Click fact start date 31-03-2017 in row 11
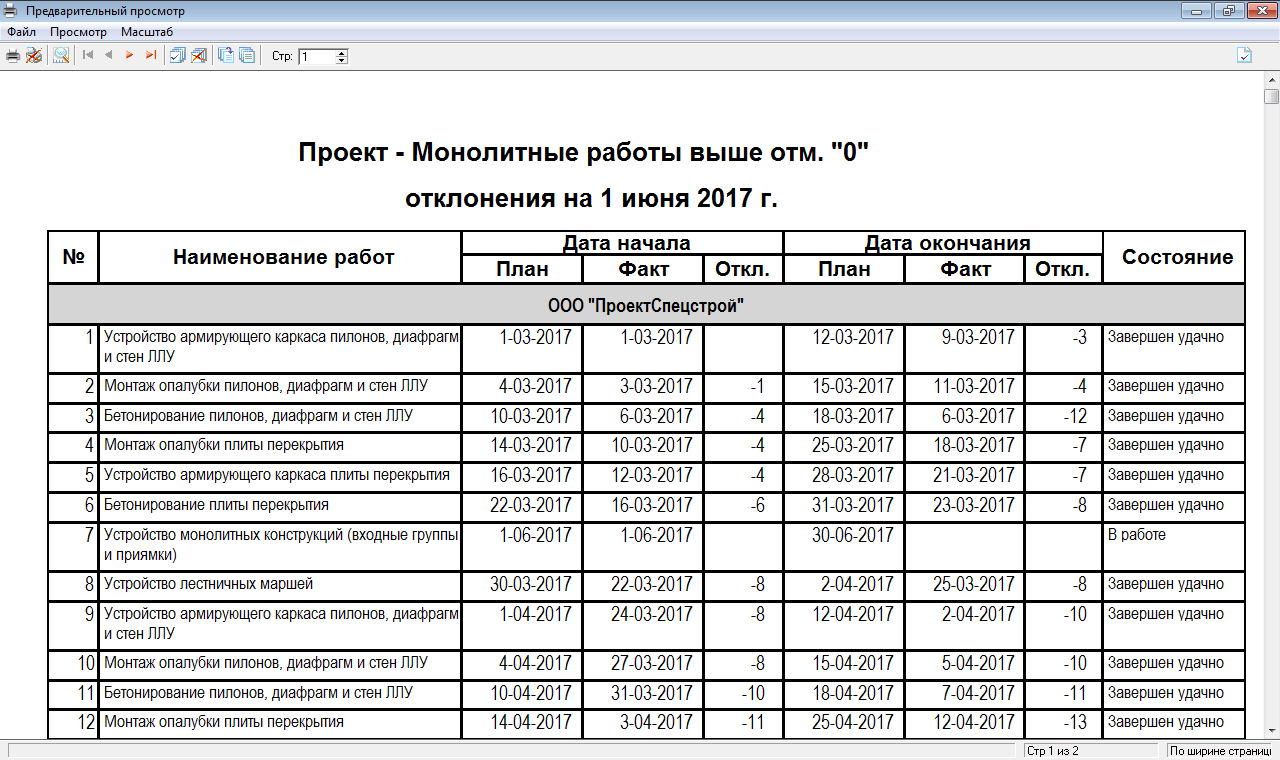 pyautogui.click(x=652, y=693)
